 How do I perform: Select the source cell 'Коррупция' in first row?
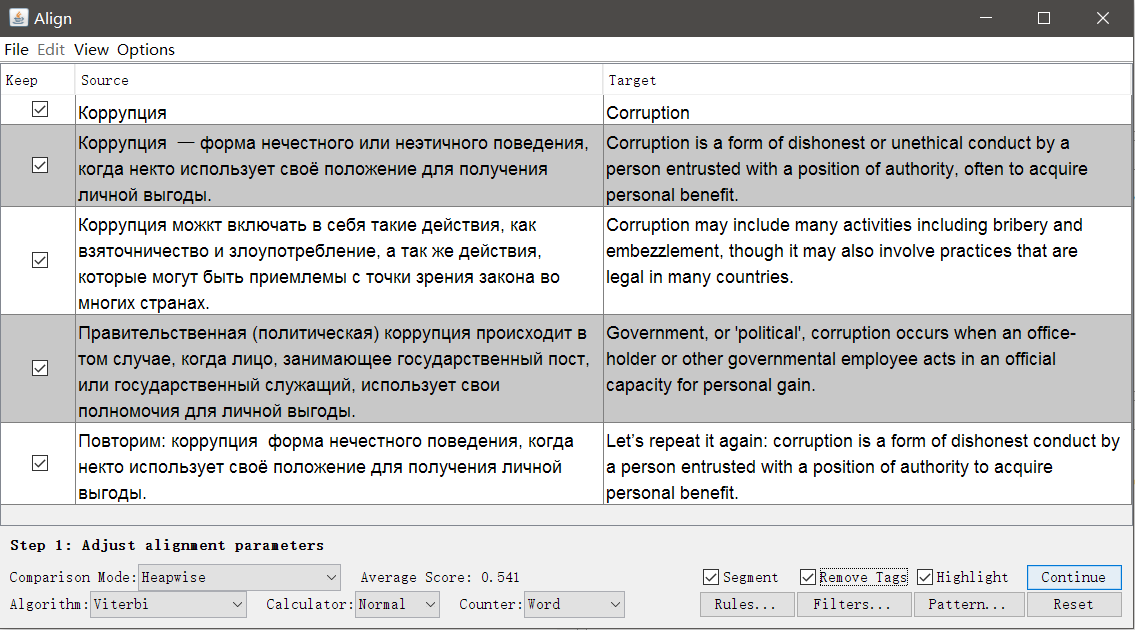(x=339, y=110)
